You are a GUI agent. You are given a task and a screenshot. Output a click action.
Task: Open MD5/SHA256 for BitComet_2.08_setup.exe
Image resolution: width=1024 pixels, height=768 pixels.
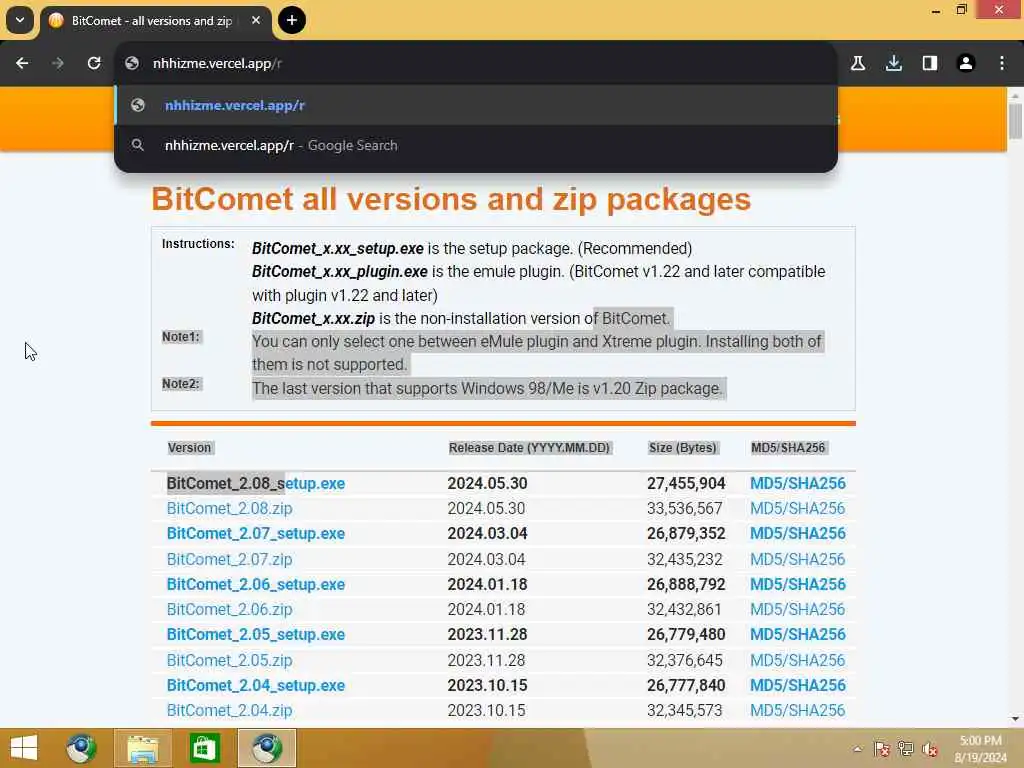tap(797, 483)
